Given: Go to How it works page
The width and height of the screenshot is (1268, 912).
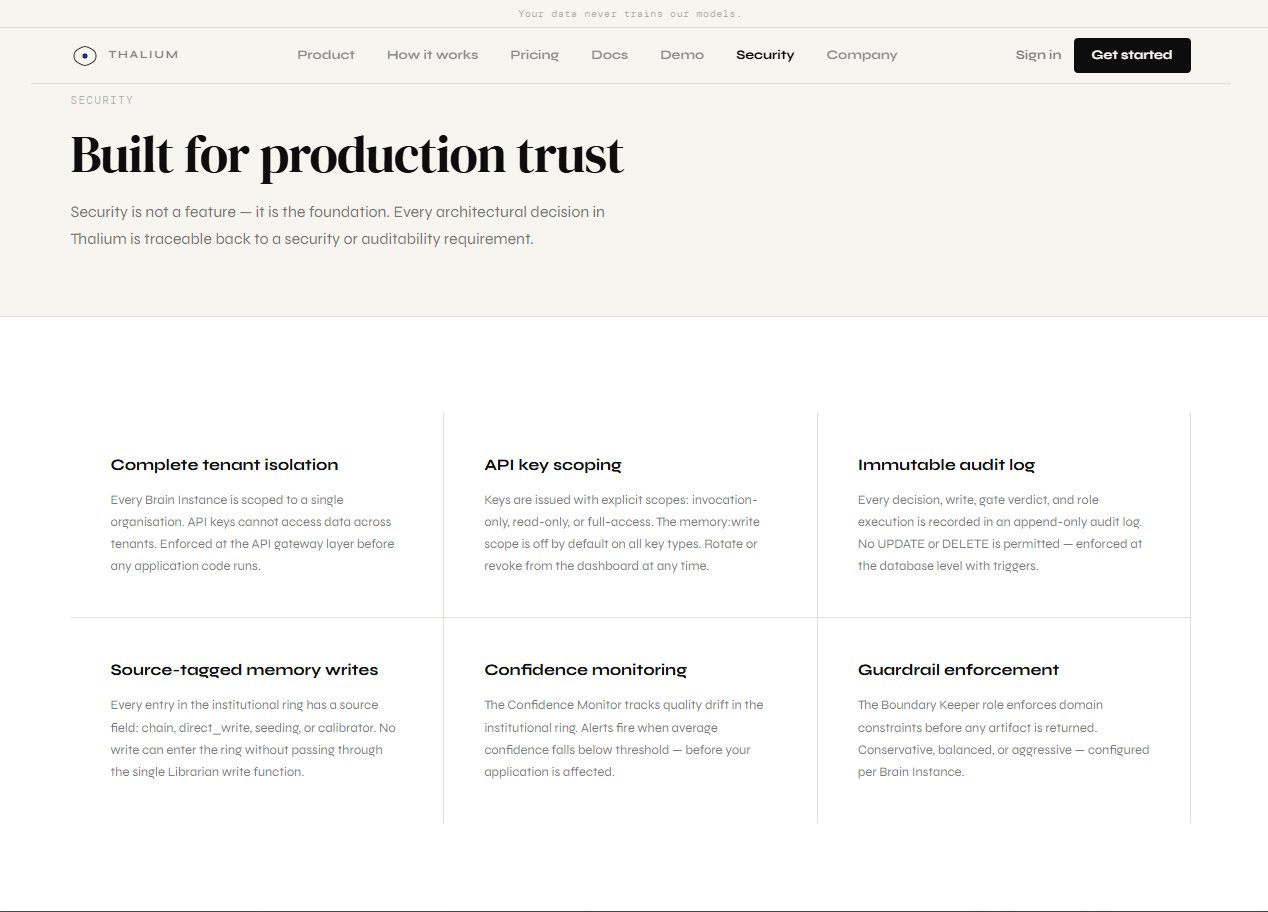Looking at the screenshot, I should click(x=432, y=55).
